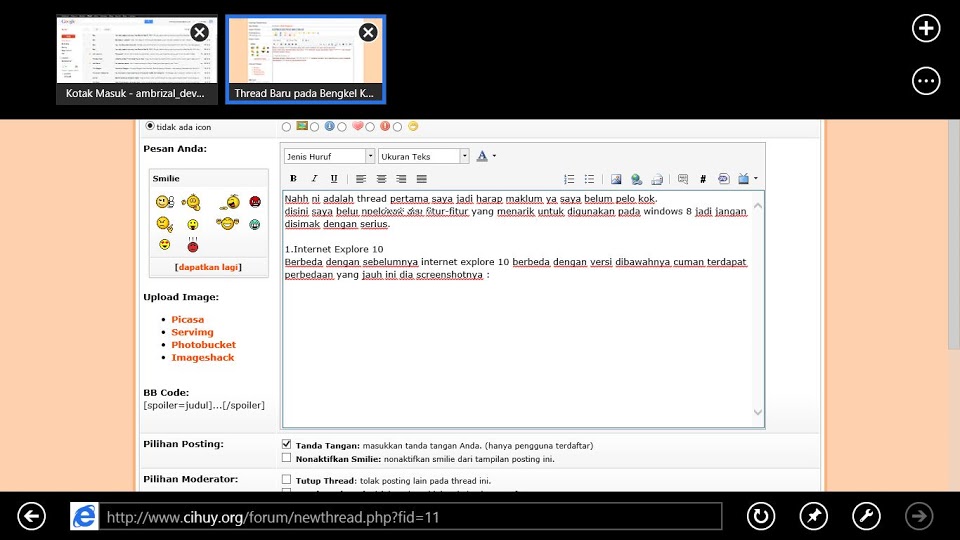Enable the Nonaktifkan Smilie checkbox

tap(287, 457)
